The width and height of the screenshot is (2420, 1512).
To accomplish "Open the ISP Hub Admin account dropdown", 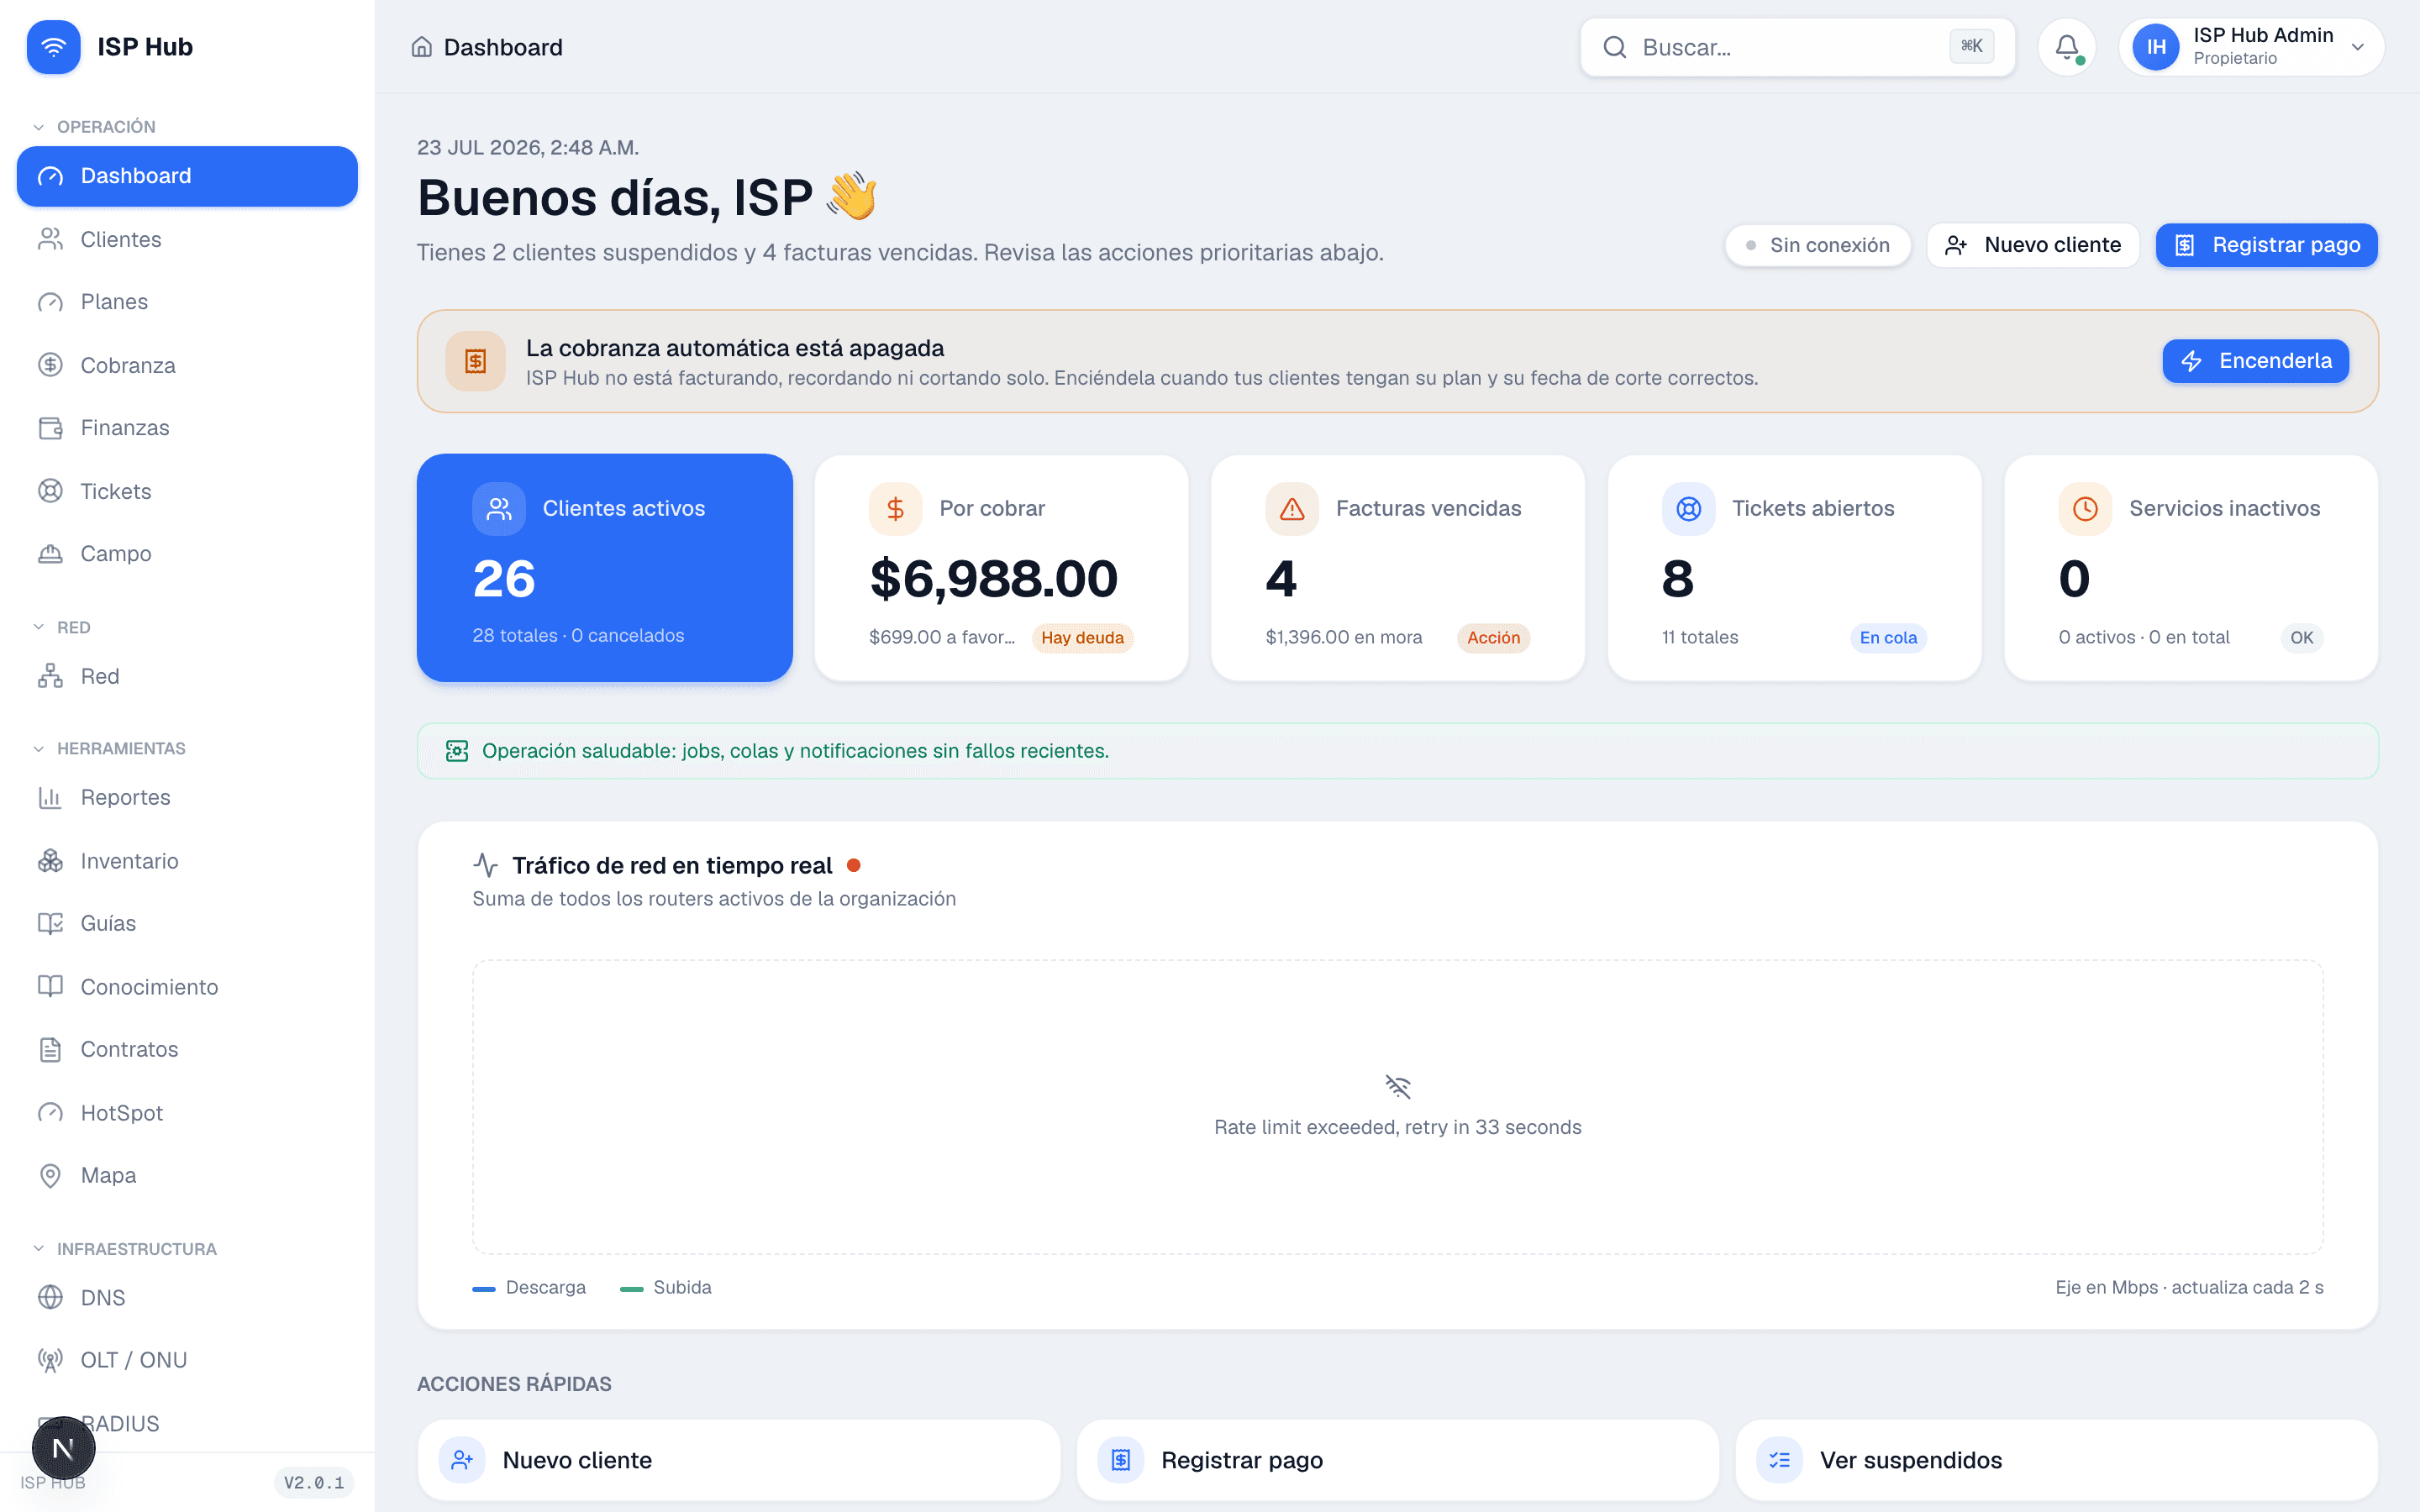I will click(2251, 47).
